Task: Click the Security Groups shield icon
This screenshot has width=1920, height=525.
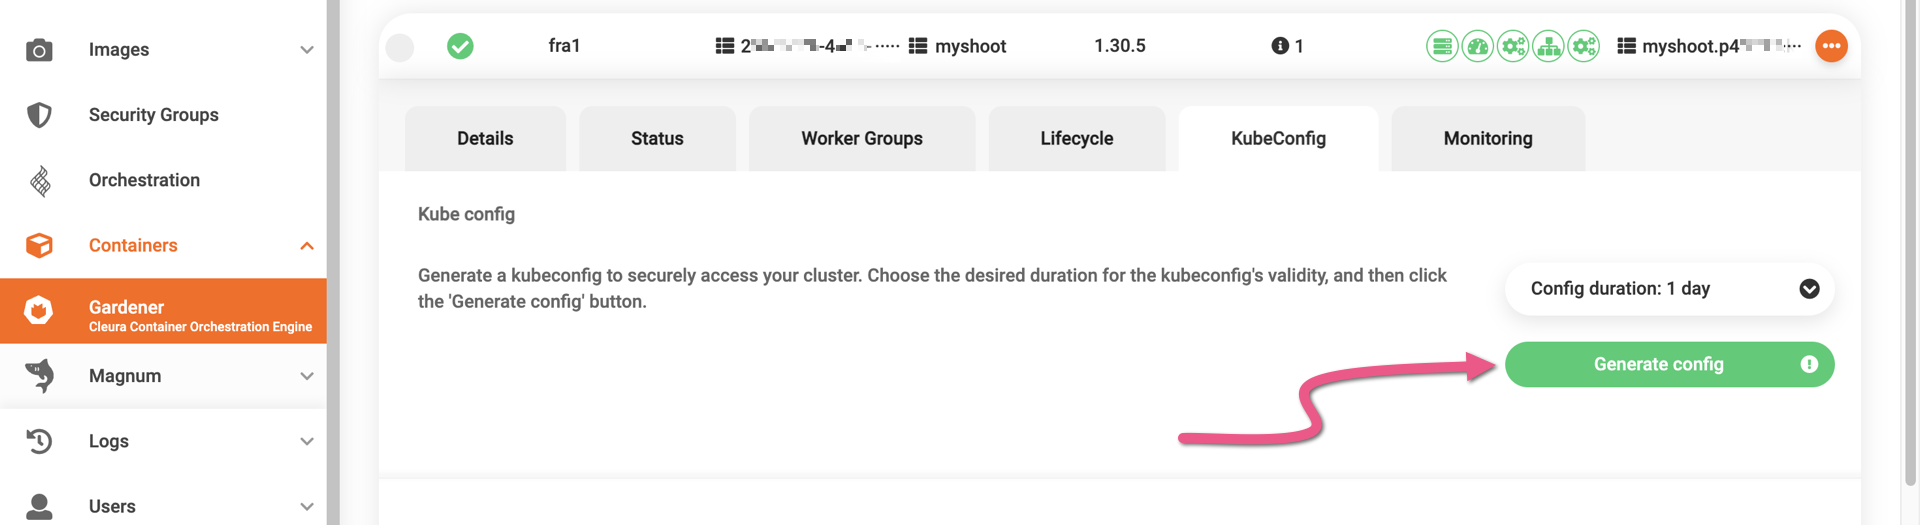Action: pos(39,115)
